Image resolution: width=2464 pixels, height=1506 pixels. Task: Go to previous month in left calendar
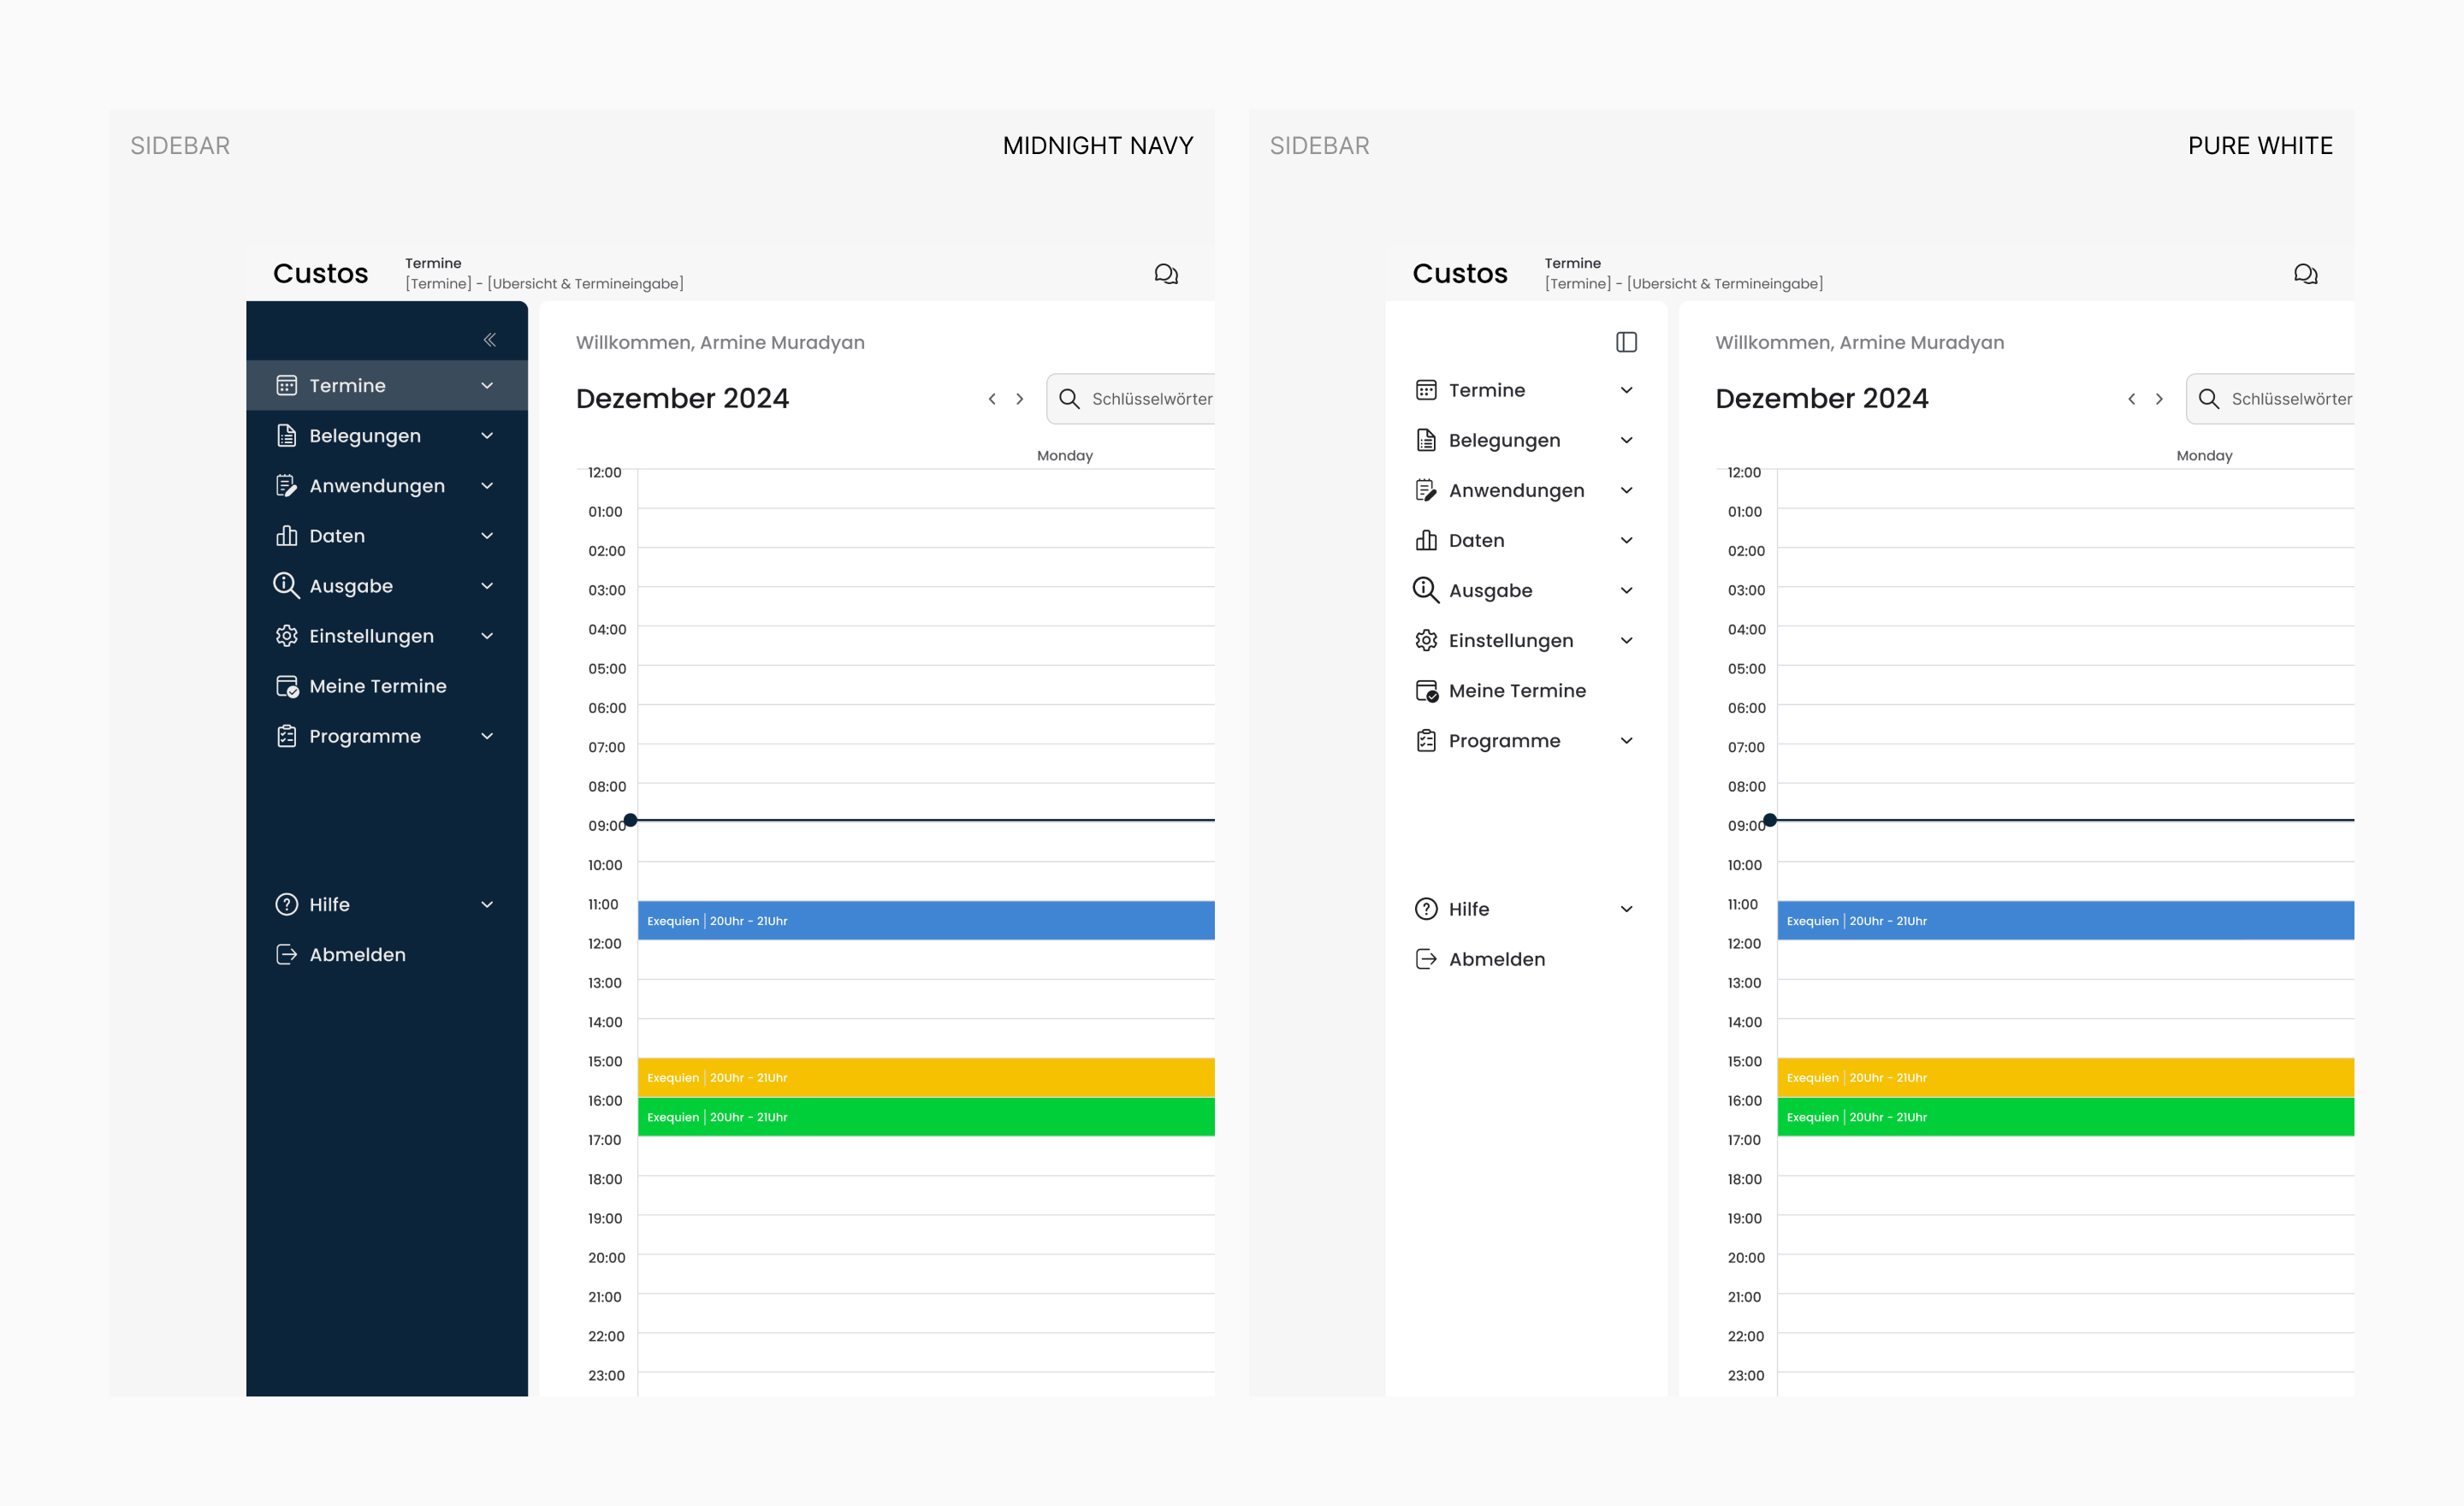992,399
